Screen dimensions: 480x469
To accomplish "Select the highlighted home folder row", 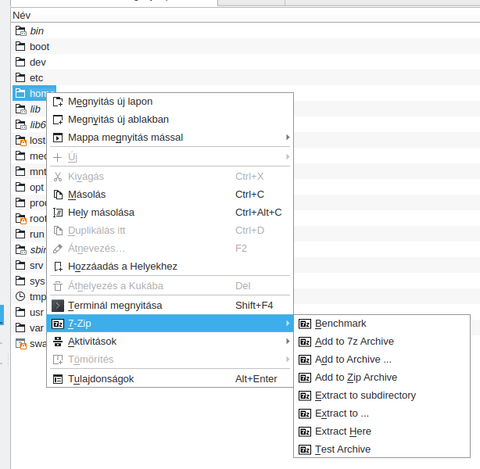I will (34, 93).
